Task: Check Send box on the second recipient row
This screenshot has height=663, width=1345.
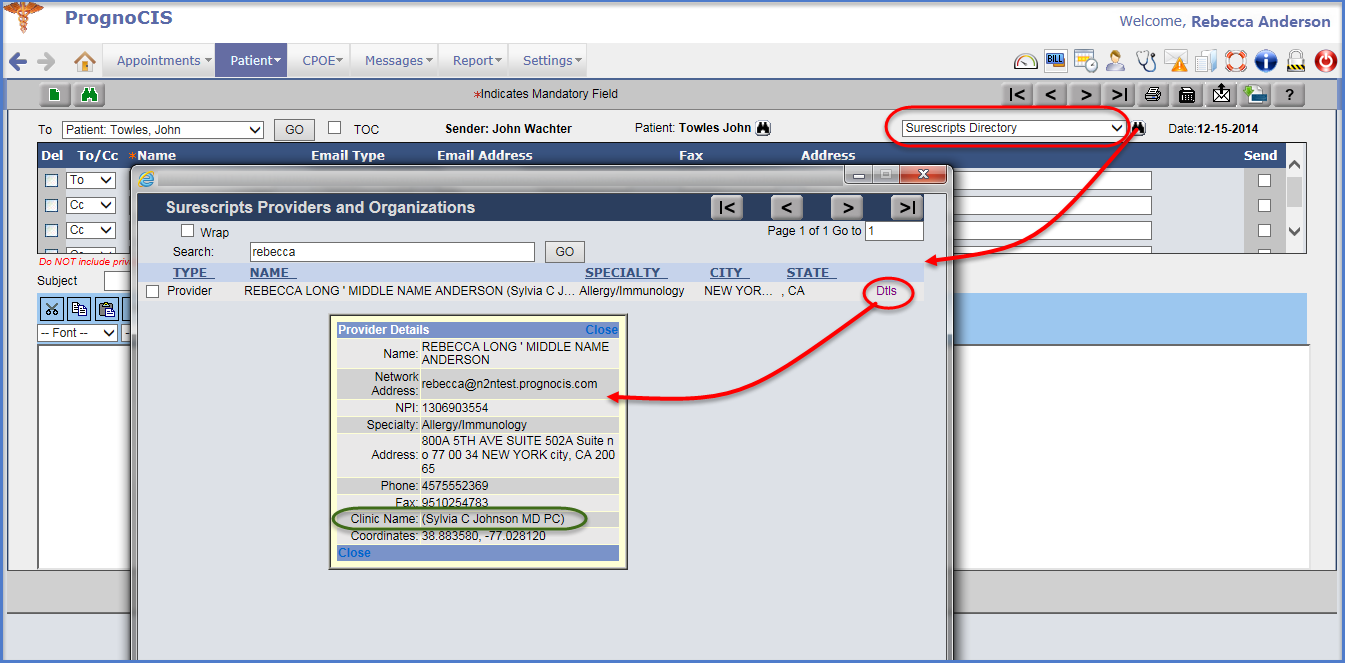Action: (x=1264, y=206)
